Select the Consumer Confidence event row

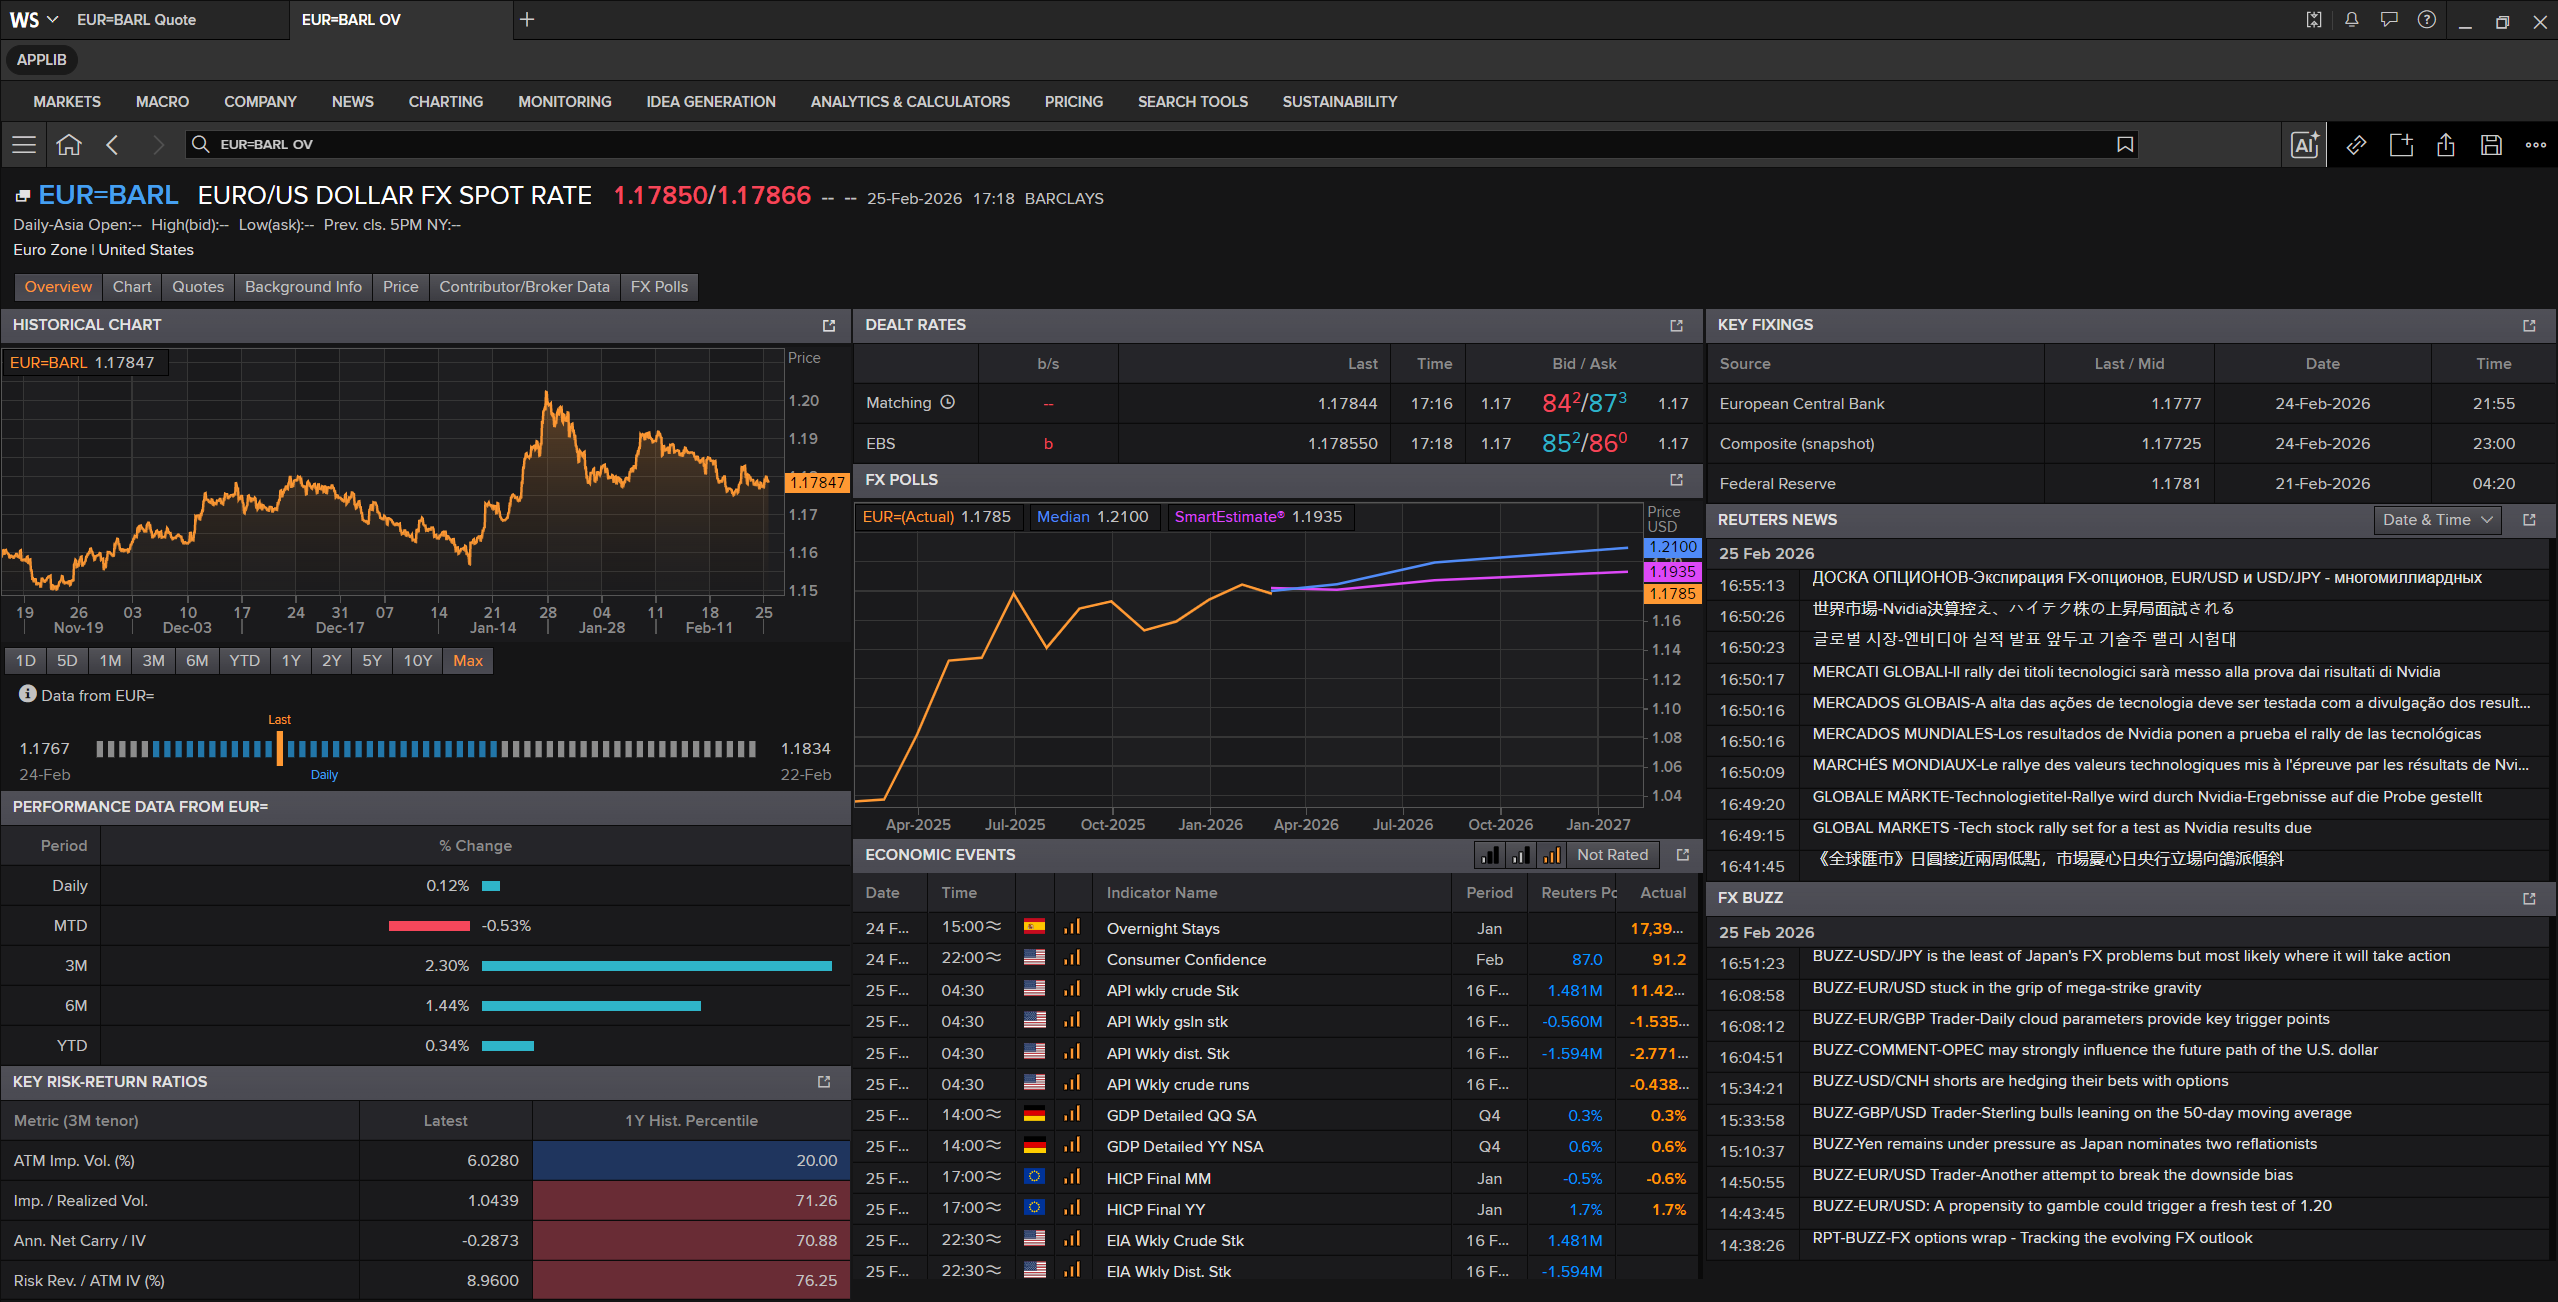coord(1276,960)
